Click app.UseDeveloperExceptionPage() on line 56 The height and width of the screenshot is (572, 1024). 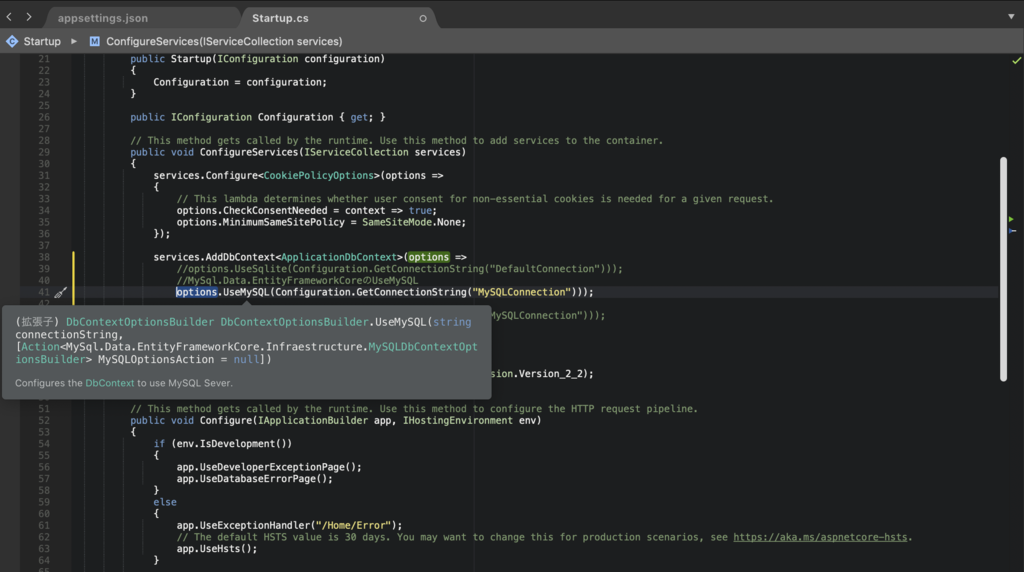tap(266, 467)
